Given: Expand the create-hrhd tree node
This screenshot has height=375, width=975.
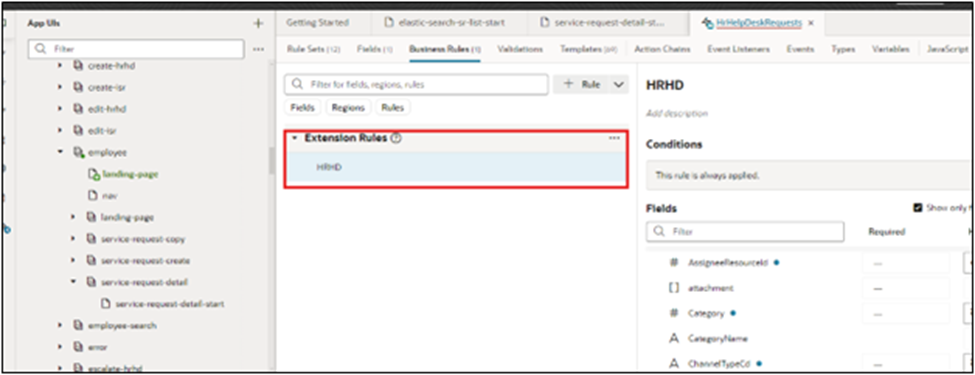Looking at the screenshot, I should pos(61,65).
